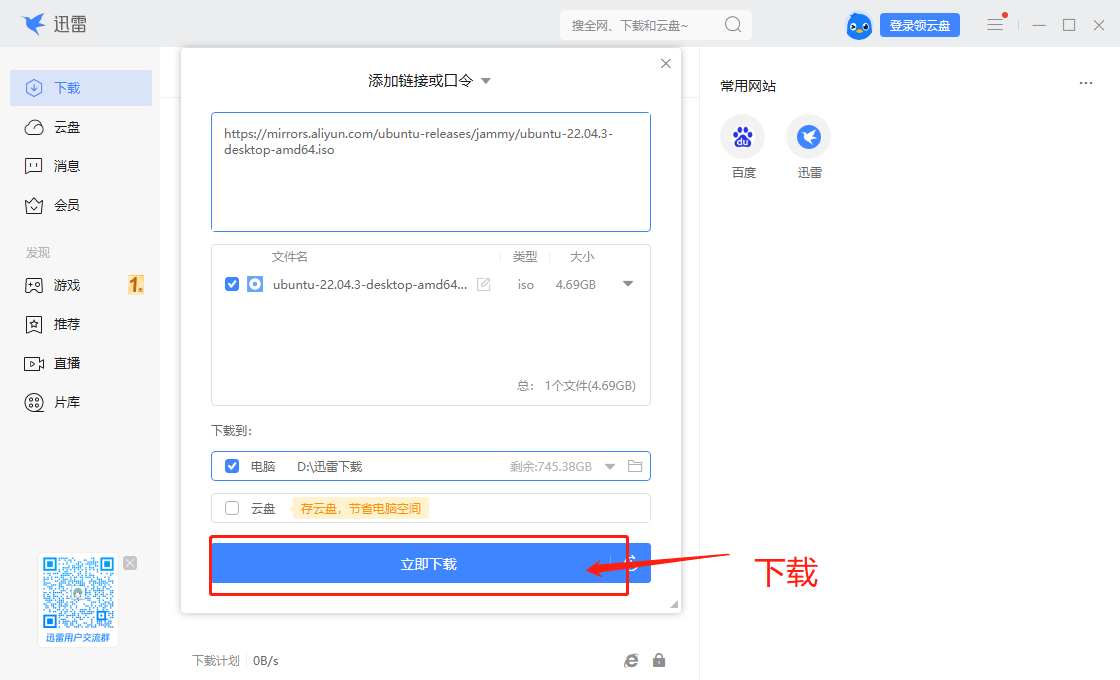
Task: Click the number-one badge beside 游戏
Action: click(136, 285)
